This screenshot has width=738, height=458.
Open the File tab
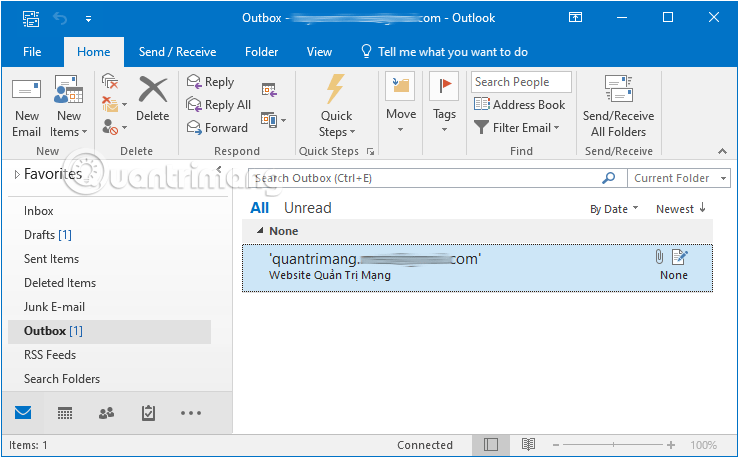pyautogui.click(x=32, y=52)
